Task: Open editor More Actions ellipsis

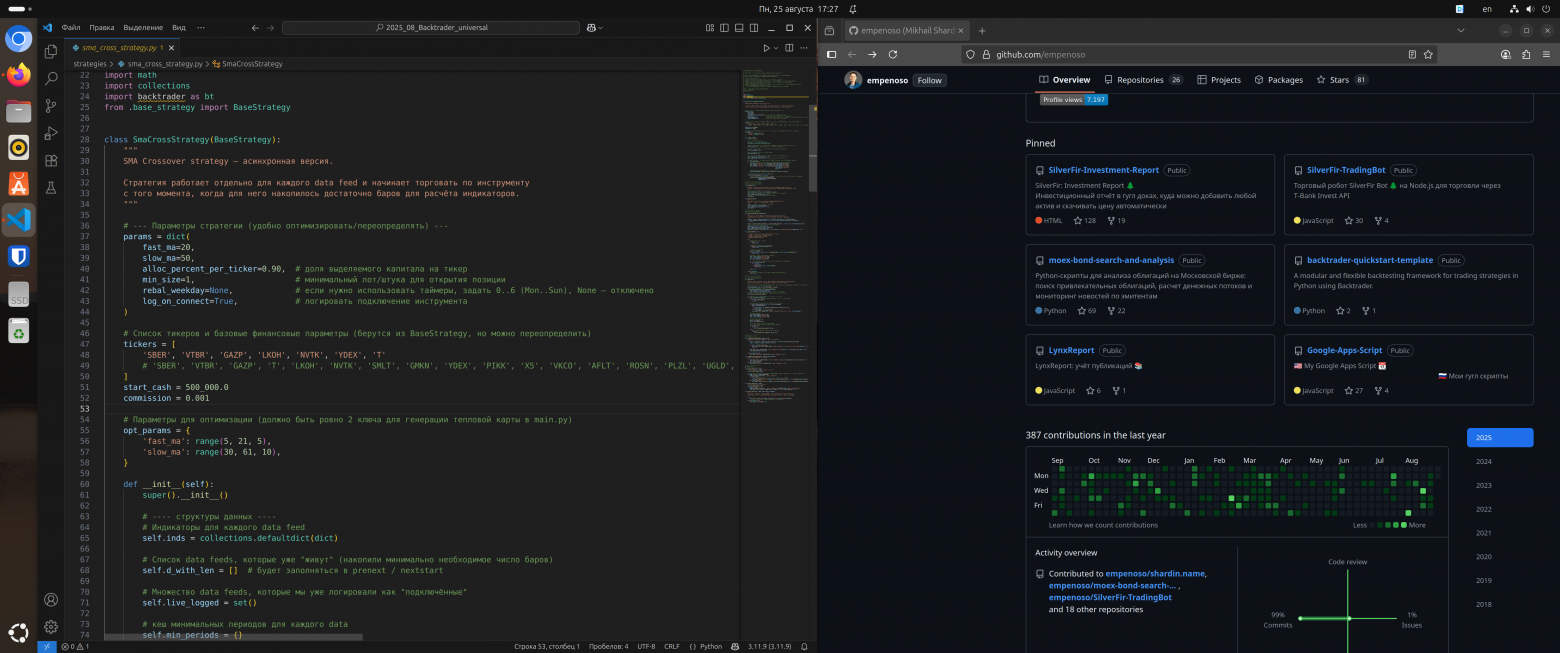Action: [805, 48]
